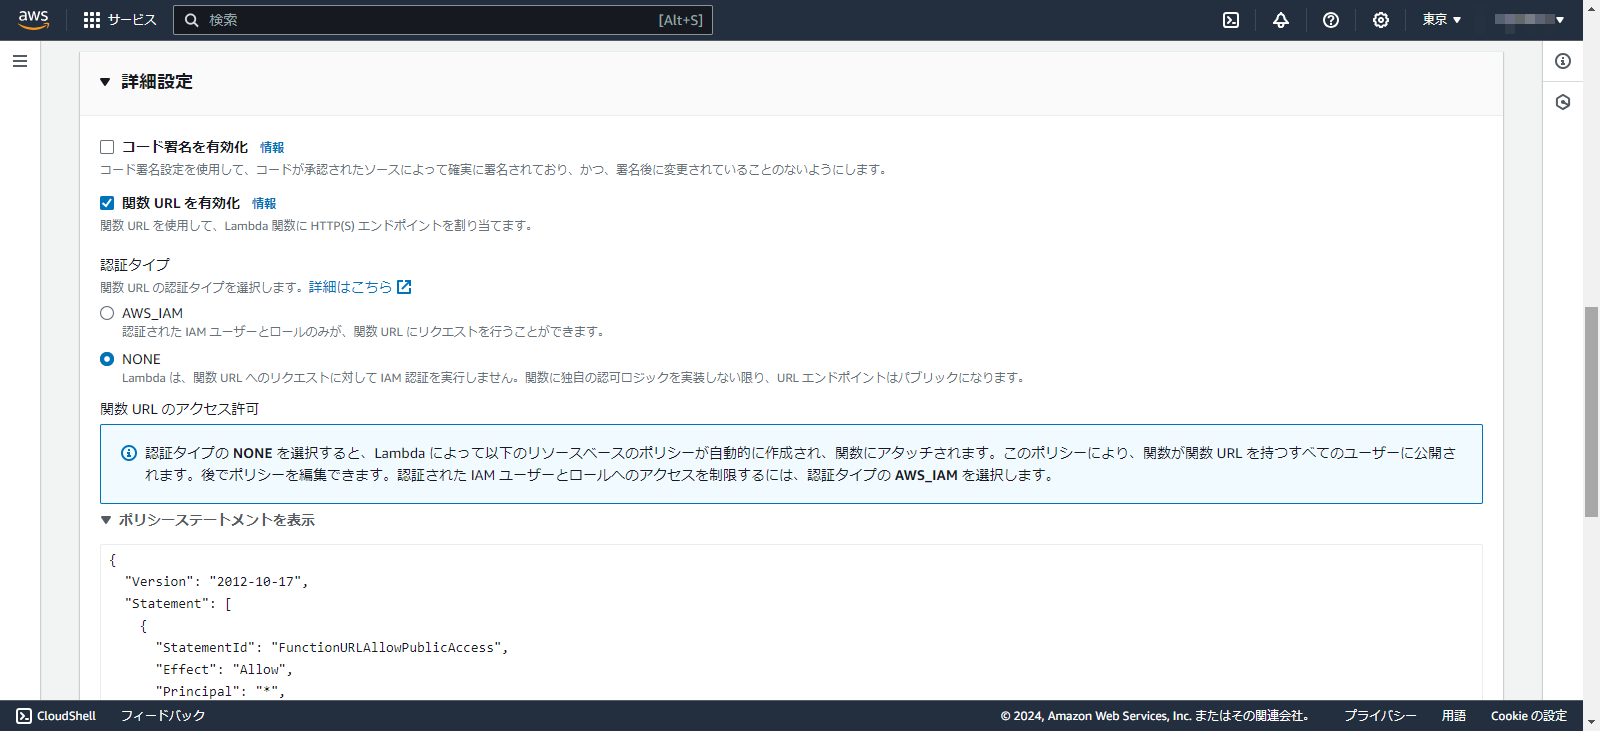Select the NONE auth type radio
Screen dimensions: 1600x731
coord(107,359)
